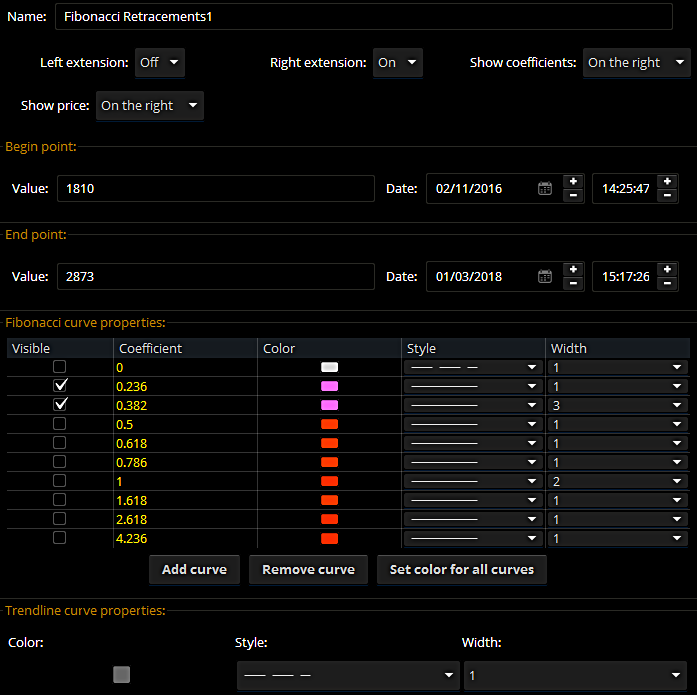Change gray trendline color swatch
Image resolution: width=697 pixels, height=695 pixels.
(x=121, y=675)
